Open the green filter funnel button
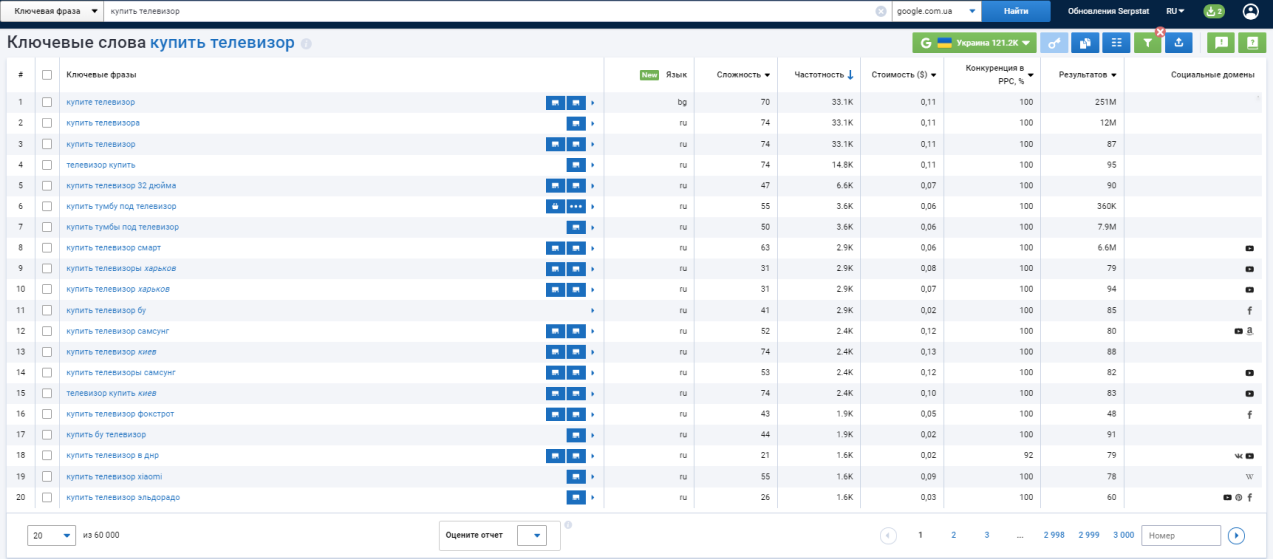This screenshot has width=1273, height=559. [1148, 43]
